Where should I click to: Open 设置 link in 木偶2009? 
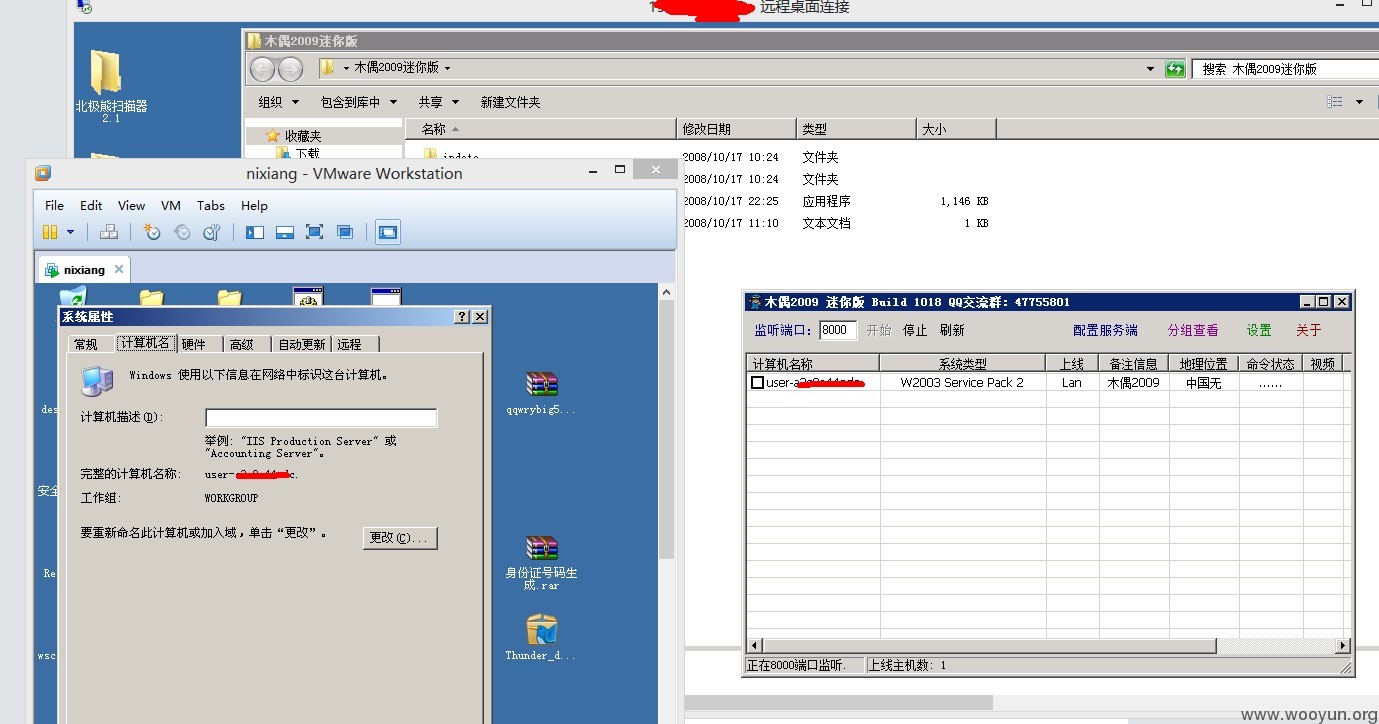pyautogui.click(x=1259, y=330)
